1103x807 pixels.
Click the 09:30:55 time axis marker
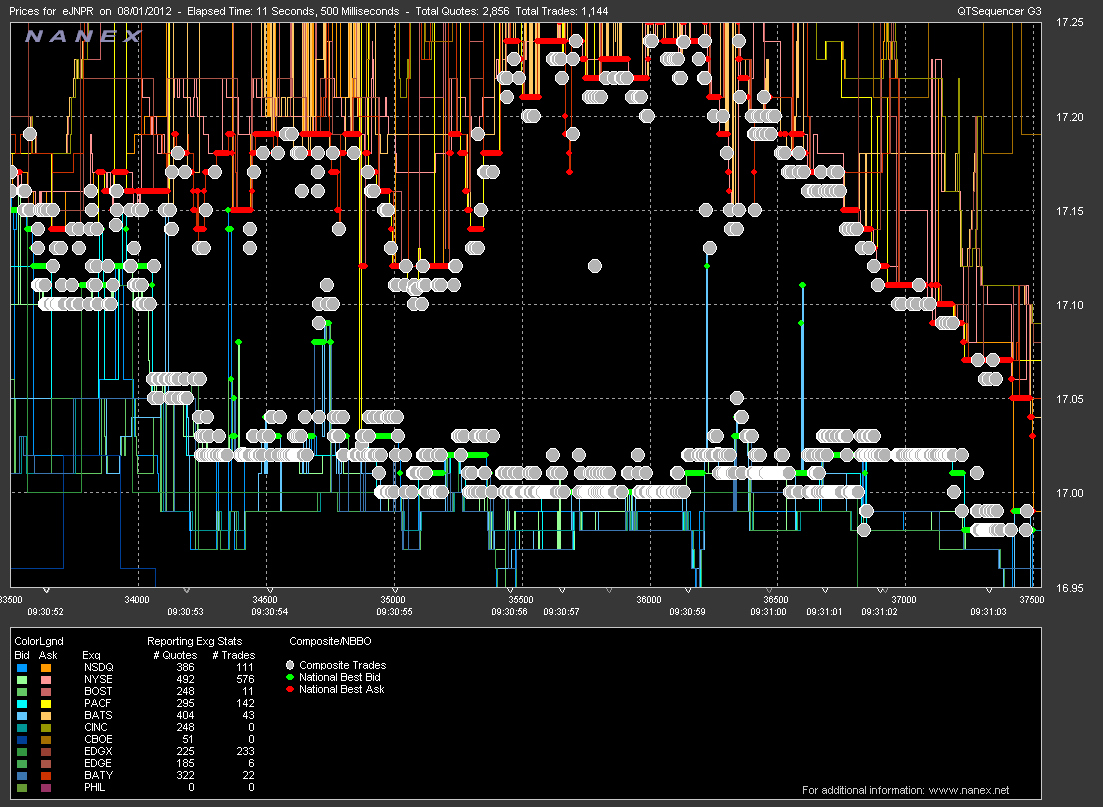point(394,611)
